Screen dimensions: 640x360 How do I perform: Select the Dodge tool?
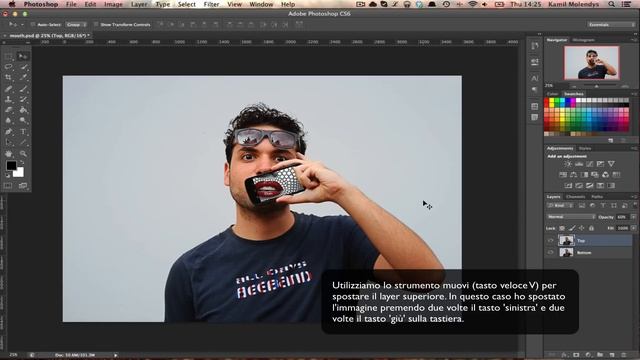(x=23, y=120)
